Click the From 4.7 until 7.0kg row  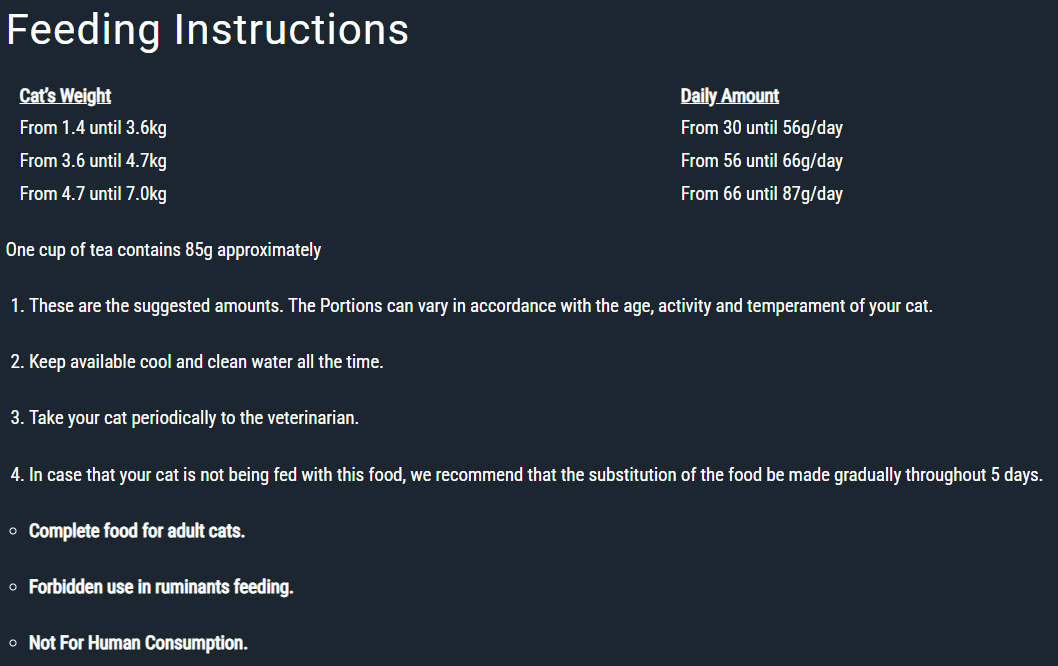93,194
